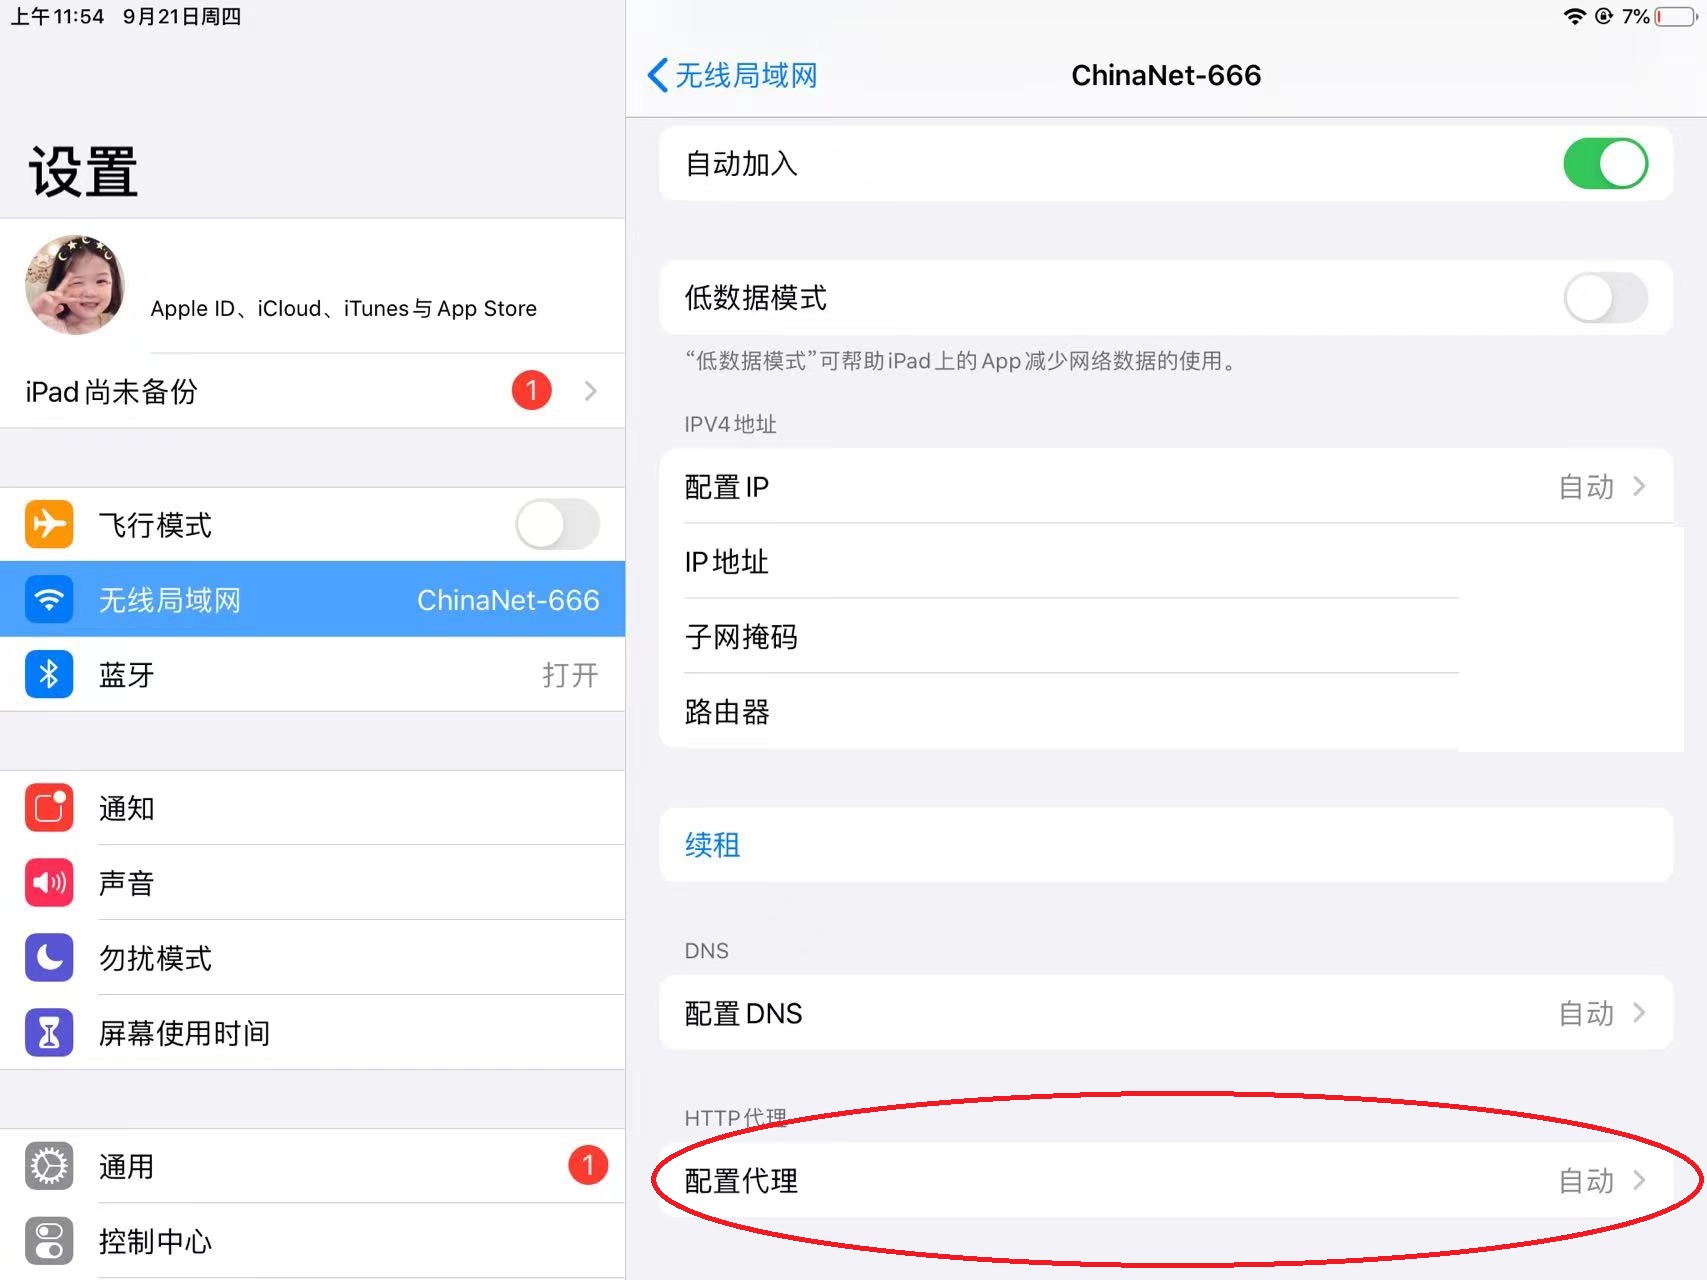
Task: Tap the ChinaNet-666 page title
Action: coord(1166,75)
